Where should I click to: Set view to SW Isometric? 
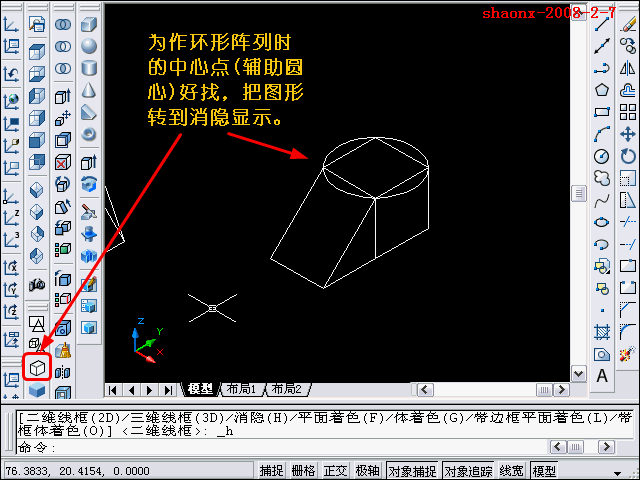[37, 190]
